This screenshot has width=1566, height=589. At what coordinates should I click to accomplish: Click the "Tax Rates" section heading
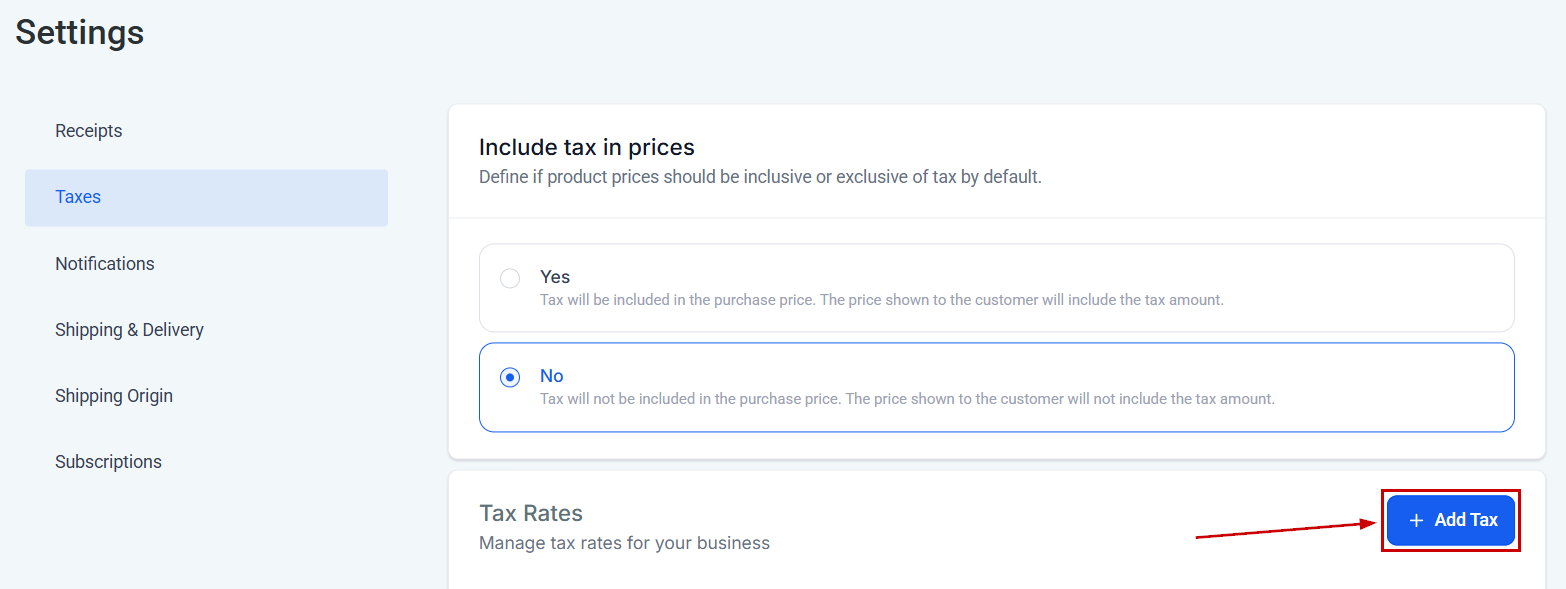click(x=531, y=513)
